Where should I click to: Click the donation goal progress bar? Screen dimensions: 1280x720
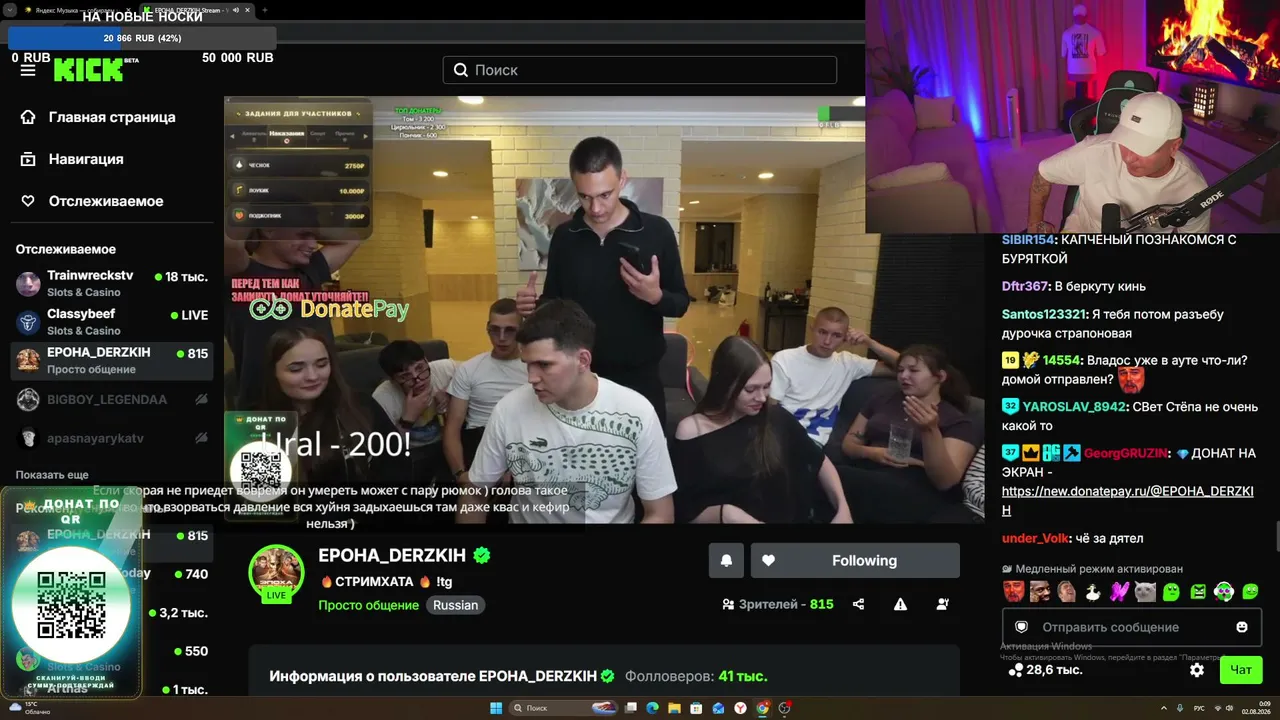(x=142, y=38)
